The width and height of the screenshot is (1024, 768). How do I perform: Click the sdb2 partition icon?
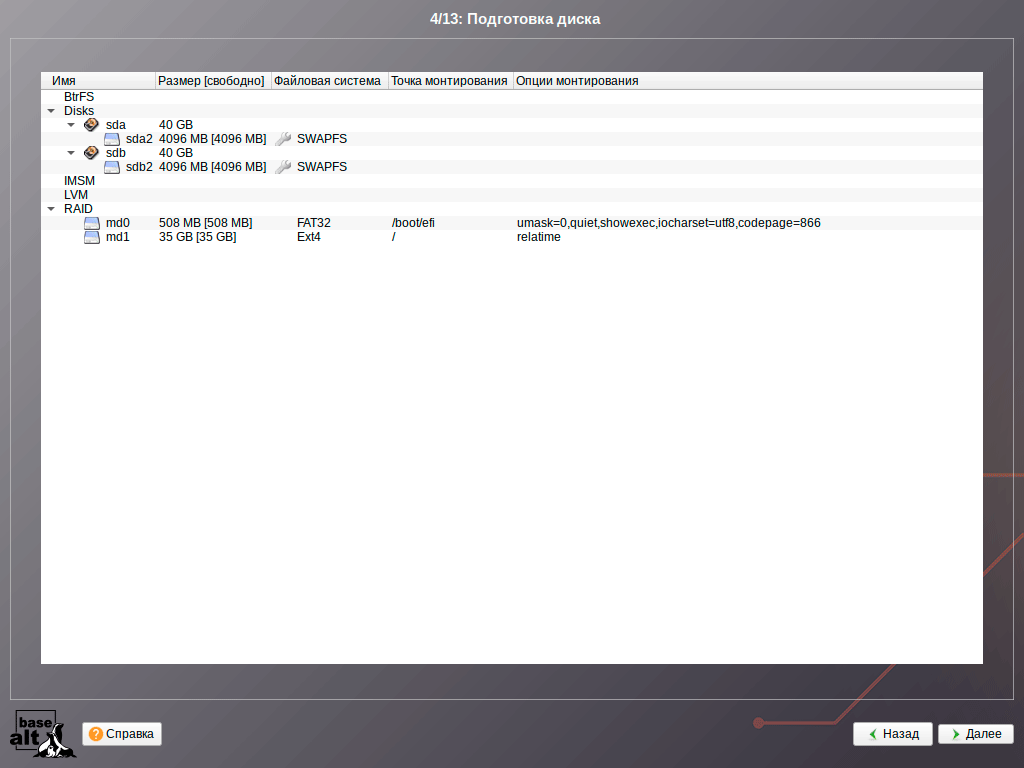[112, 167]
